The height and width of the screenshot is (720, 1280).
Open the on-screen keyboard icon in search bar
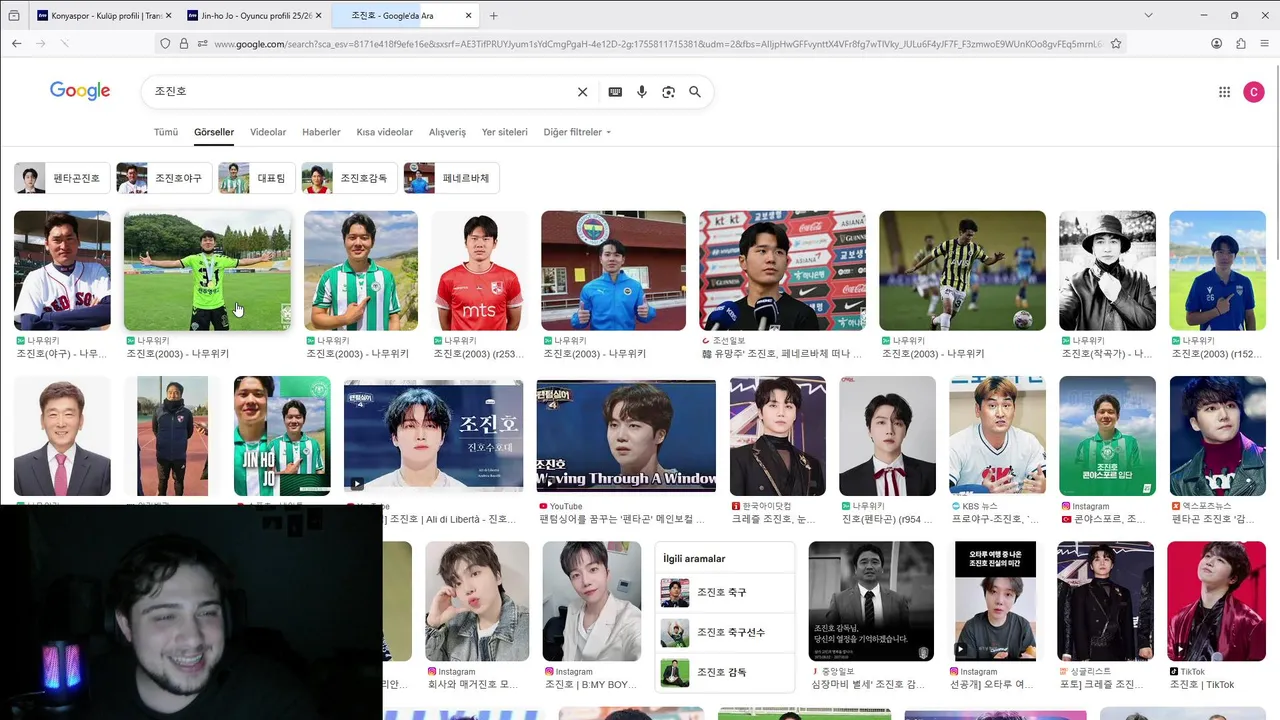[615, 92]
